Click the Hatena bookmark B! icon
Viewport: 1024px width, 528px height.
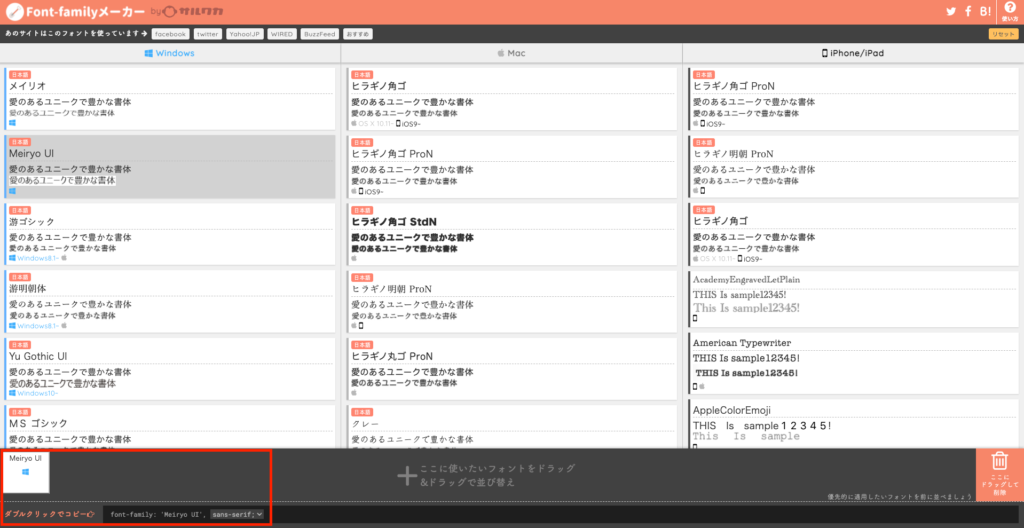tap(986, 11)
